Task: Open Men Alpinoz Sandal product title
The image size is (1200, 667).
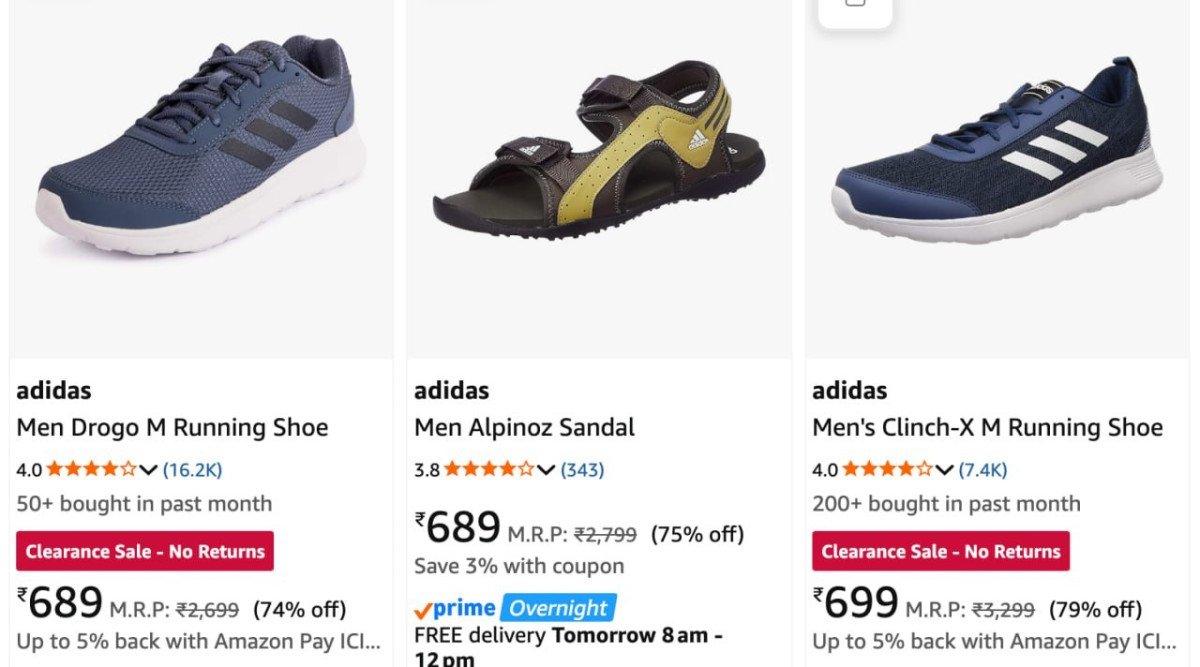Action: pyautogui.click(x=525, y=428)
